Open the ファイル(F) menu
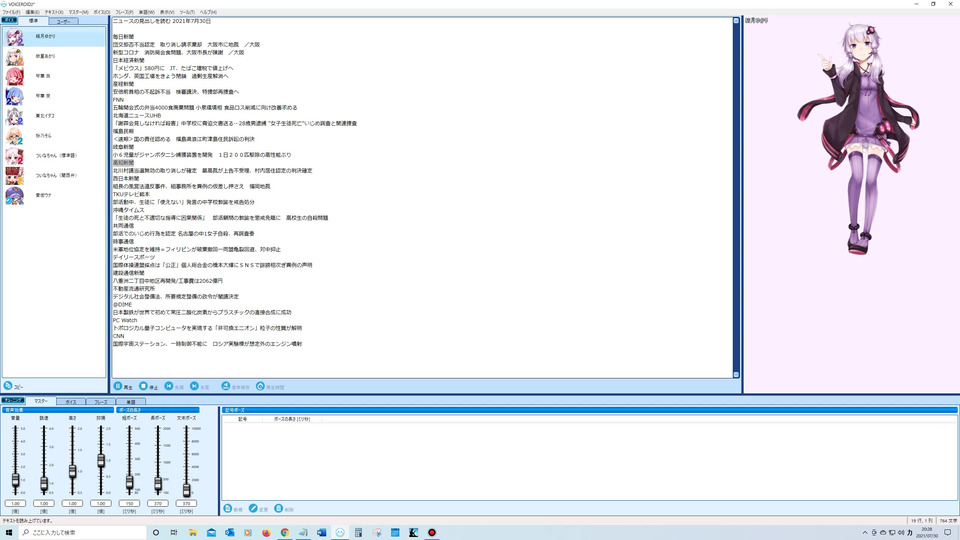Viewport: 960px width, 540px height. [11, 12]
